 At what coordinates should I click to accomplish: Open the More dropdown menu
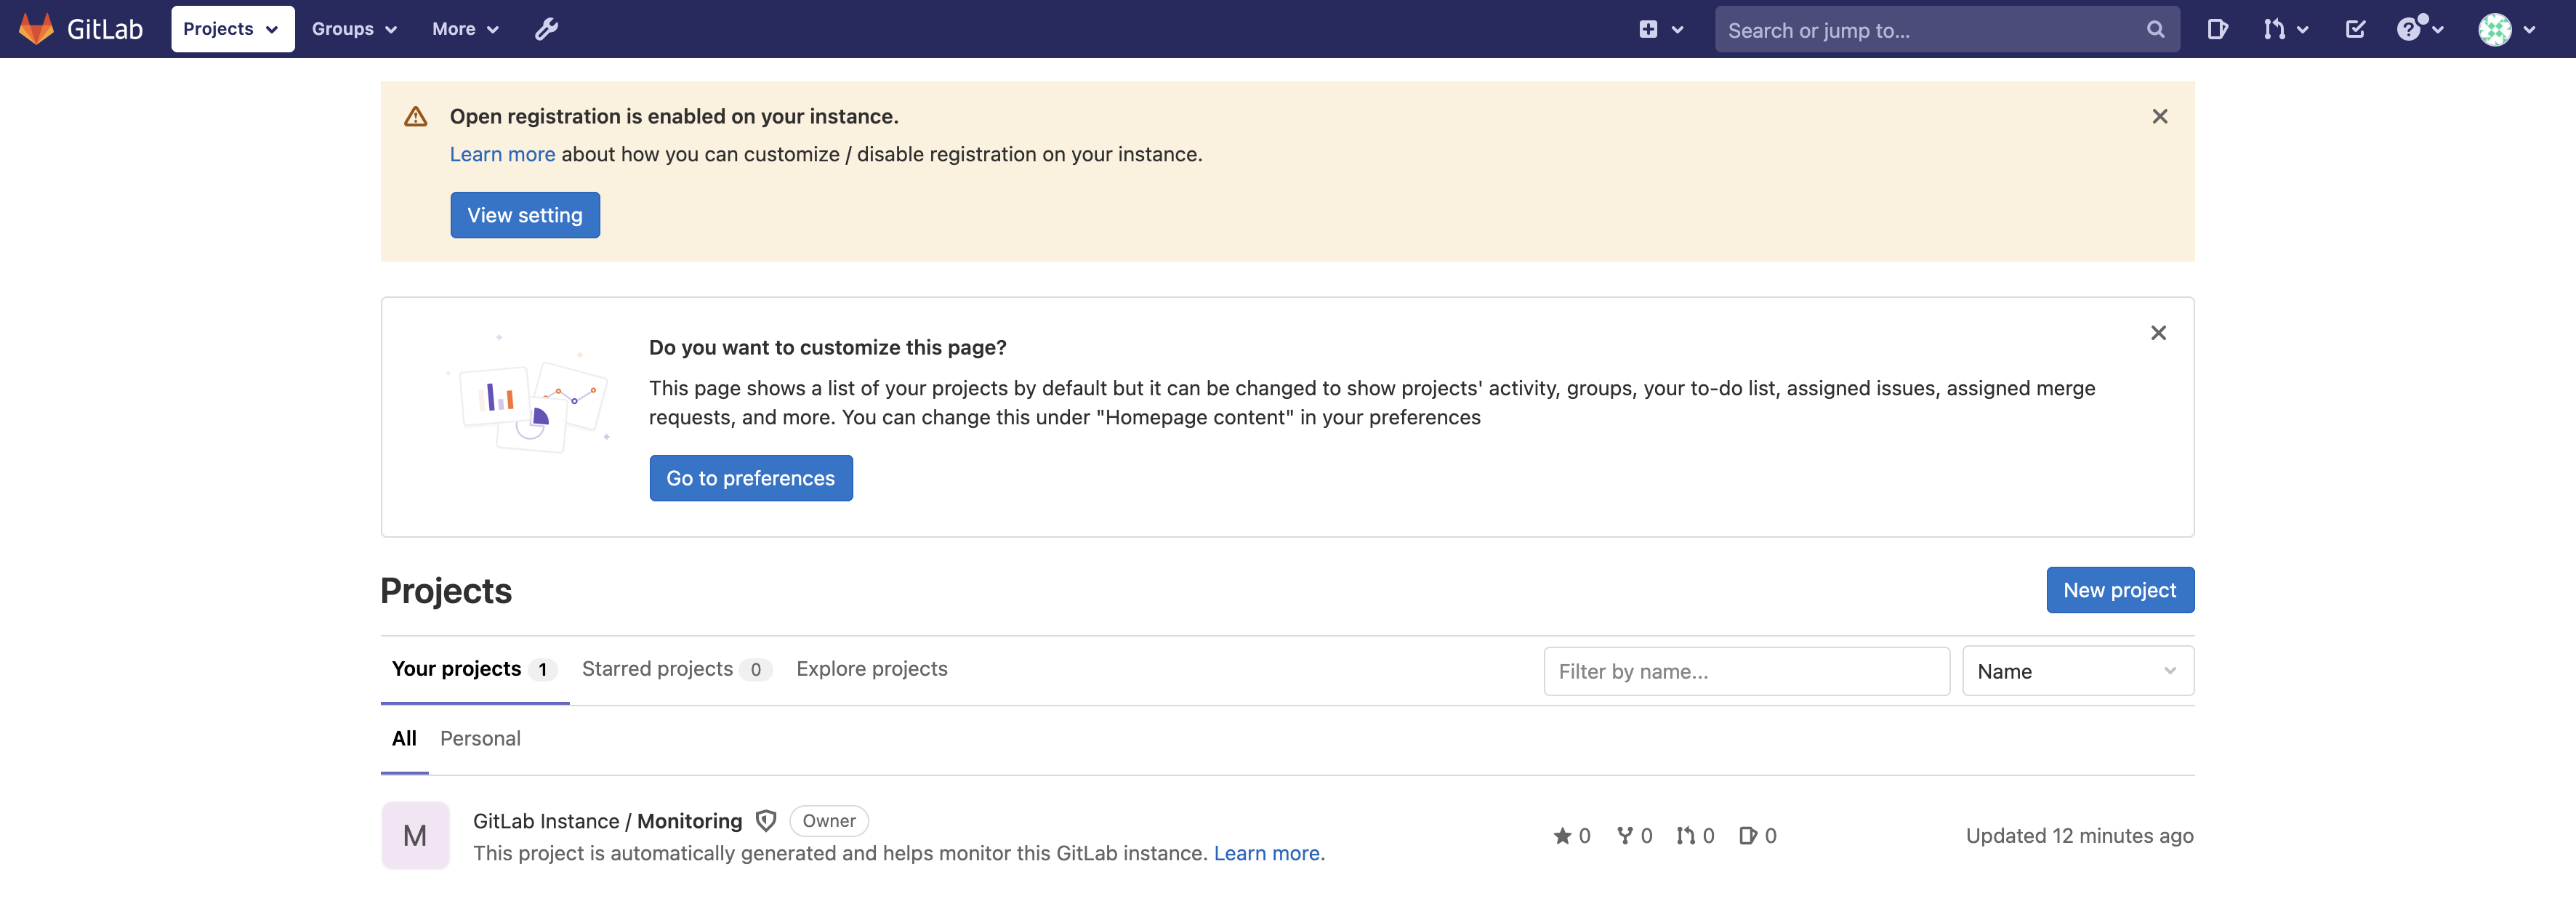[x=465, y=29]
